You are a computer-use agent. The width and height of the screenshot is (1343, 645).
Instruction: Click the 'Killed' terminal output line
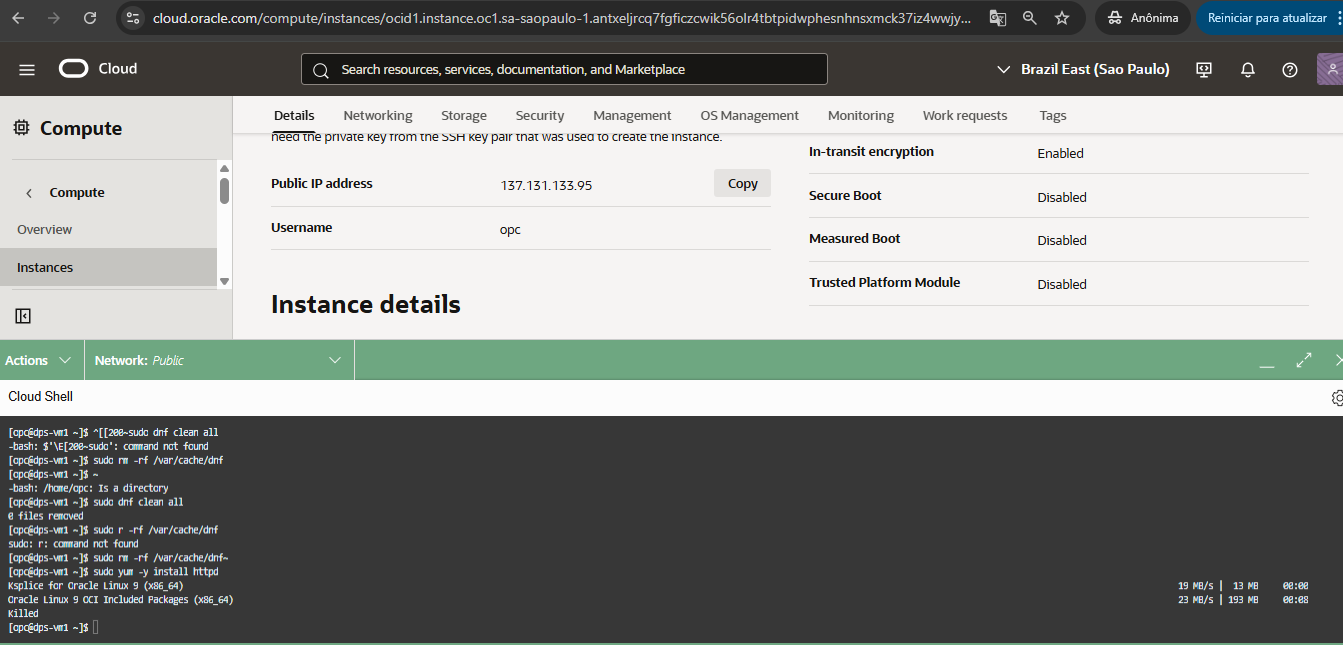[23, 613]
